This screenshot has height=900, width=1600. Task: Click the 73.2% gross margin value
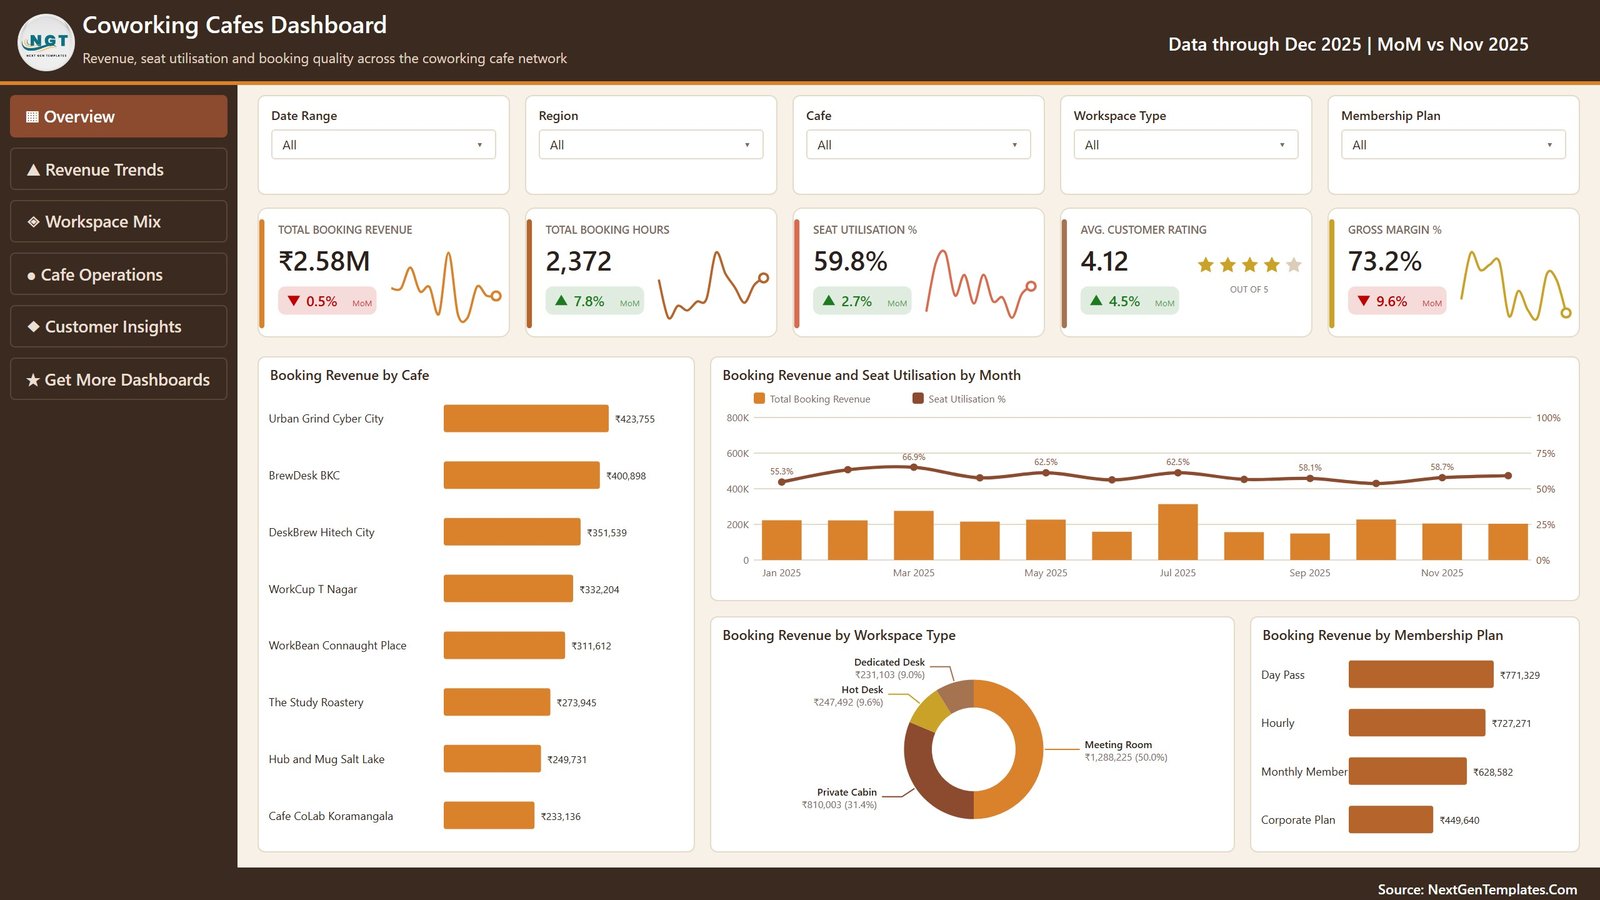pos(1385,261)
